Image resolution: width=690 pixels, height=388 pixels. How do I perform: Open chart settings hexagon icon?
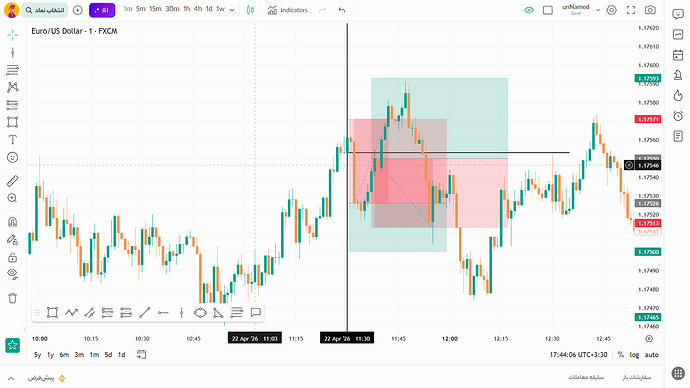[612, 10]
